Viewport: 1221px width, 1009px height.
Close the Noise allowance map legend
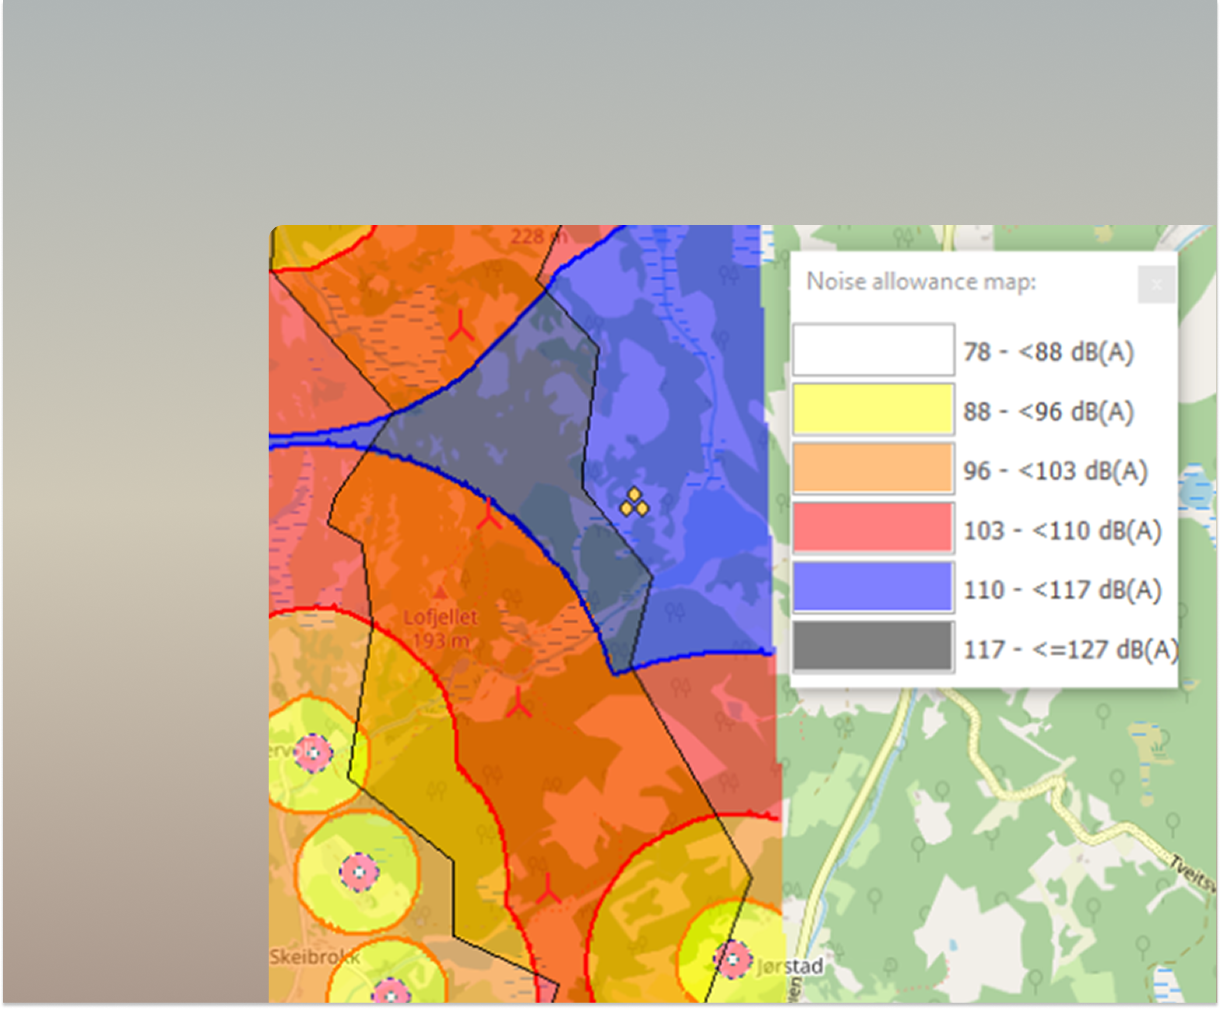1156,285
